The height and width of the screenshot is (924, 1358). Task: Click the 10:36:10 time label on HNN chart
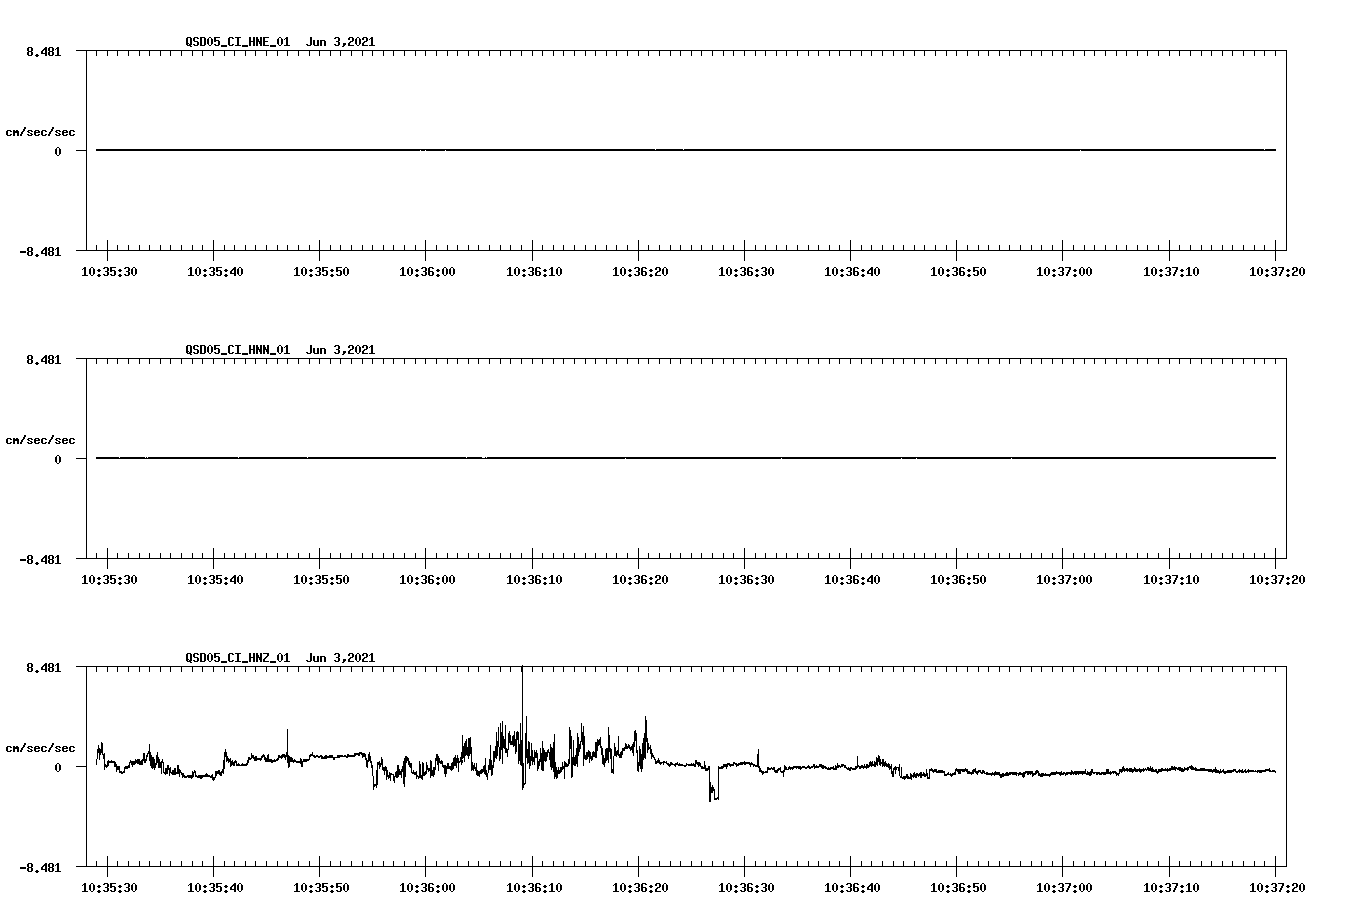click(x=533, y=579)
